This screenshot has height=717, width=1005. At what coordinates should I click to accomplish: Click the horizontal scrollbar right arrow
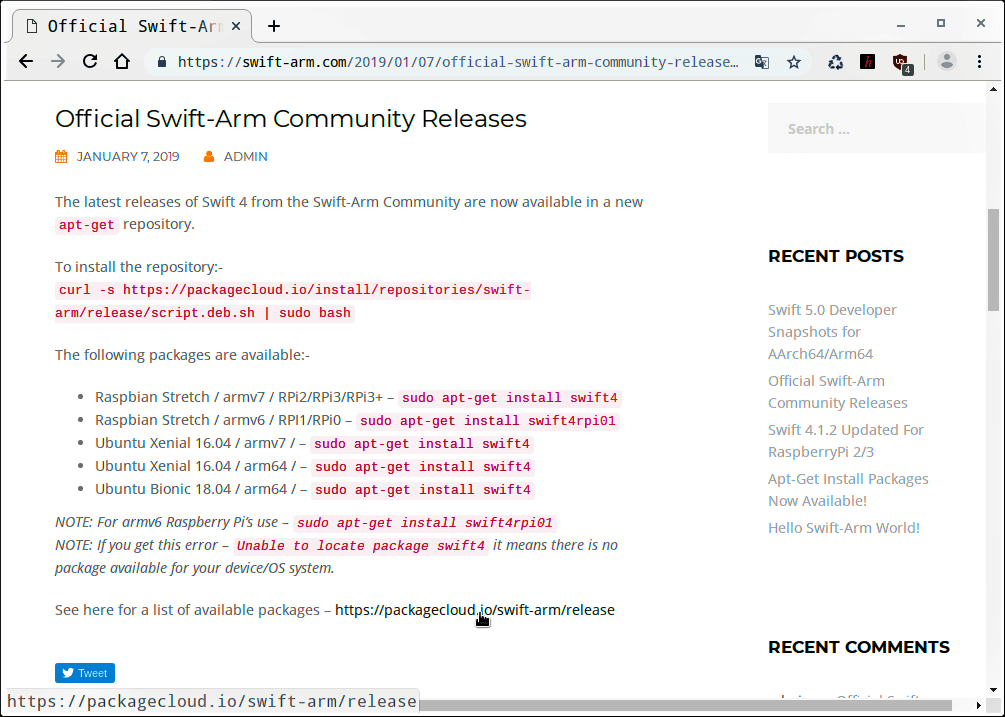[979, 705]
